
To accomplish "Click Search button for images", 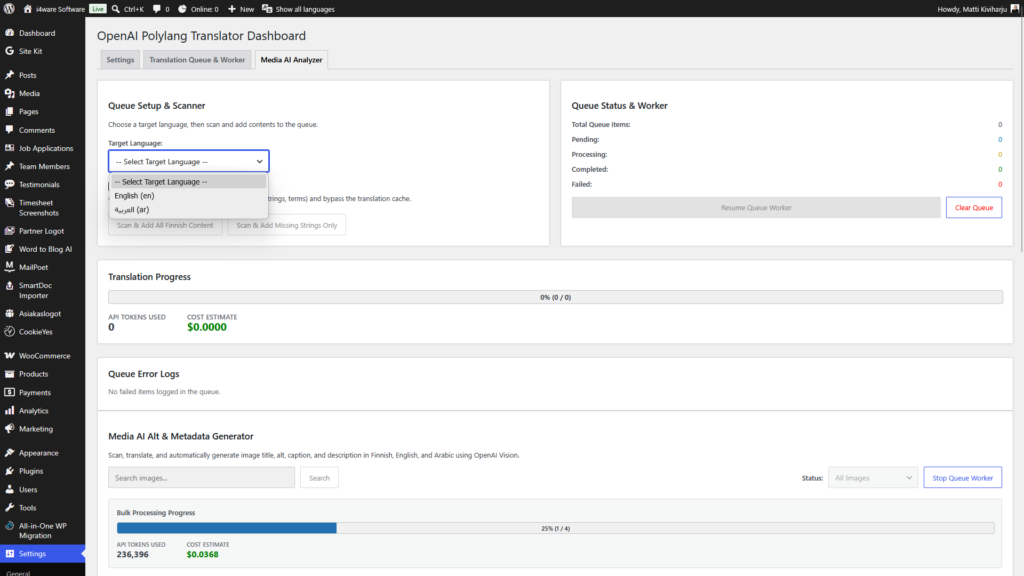I will pyautogui.click(x=319, y=477).
